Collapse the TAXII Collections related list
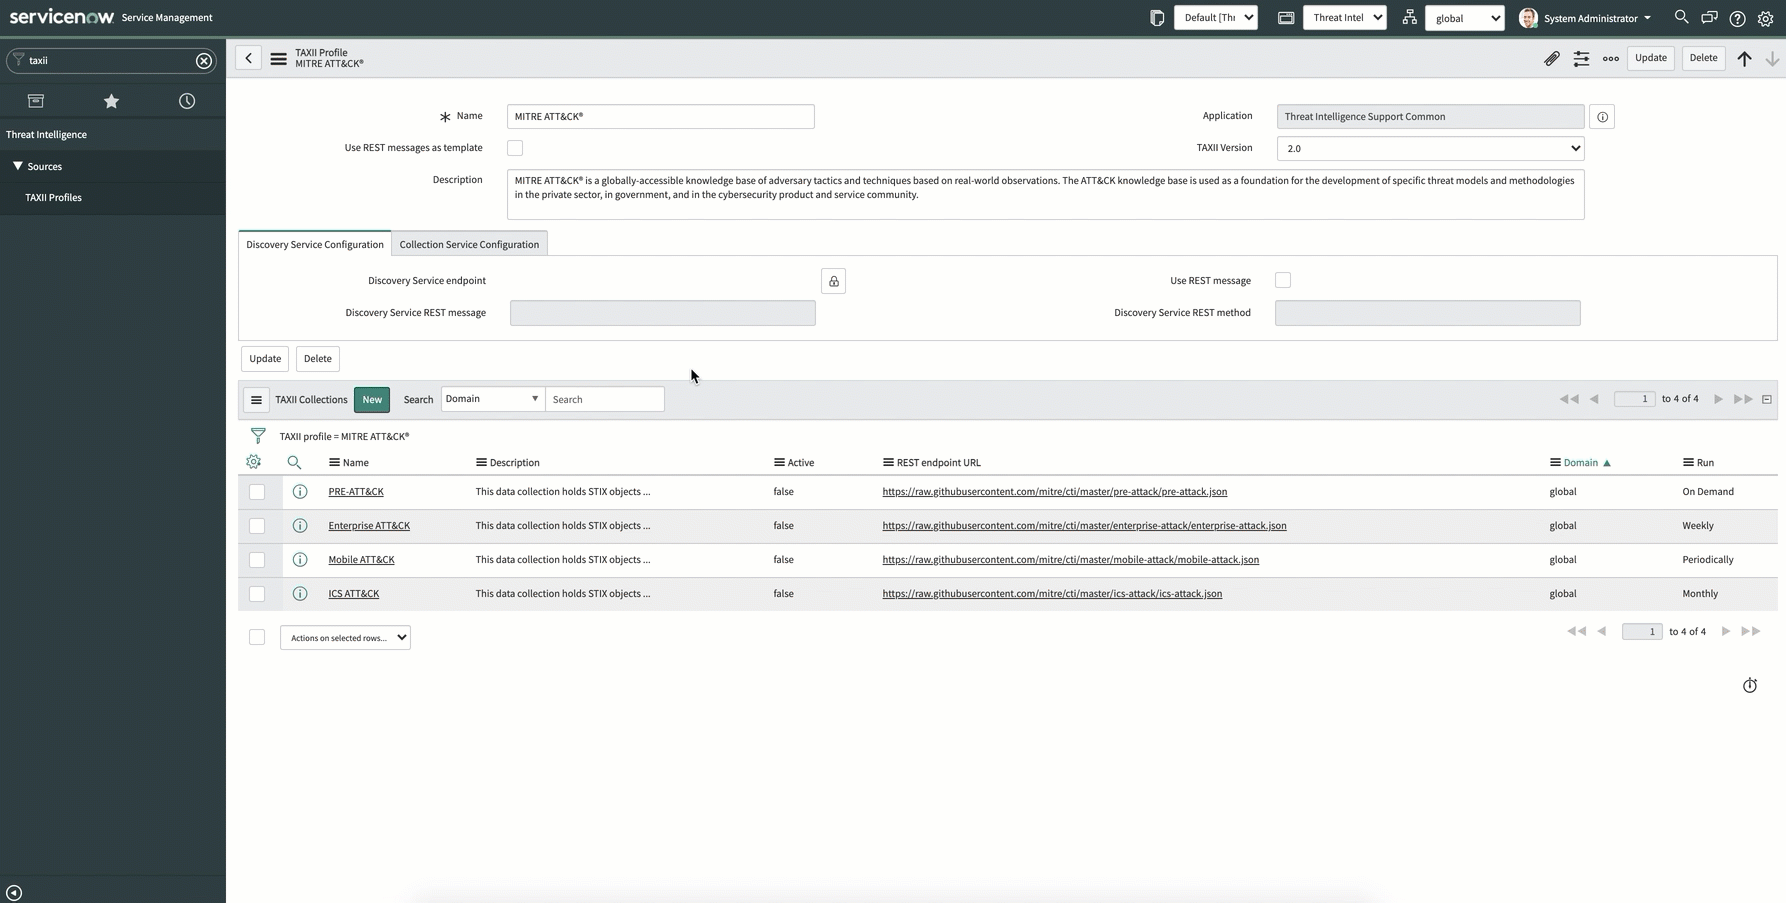Viewport: 1786px width, 903px height. (x=1767, y=399)
